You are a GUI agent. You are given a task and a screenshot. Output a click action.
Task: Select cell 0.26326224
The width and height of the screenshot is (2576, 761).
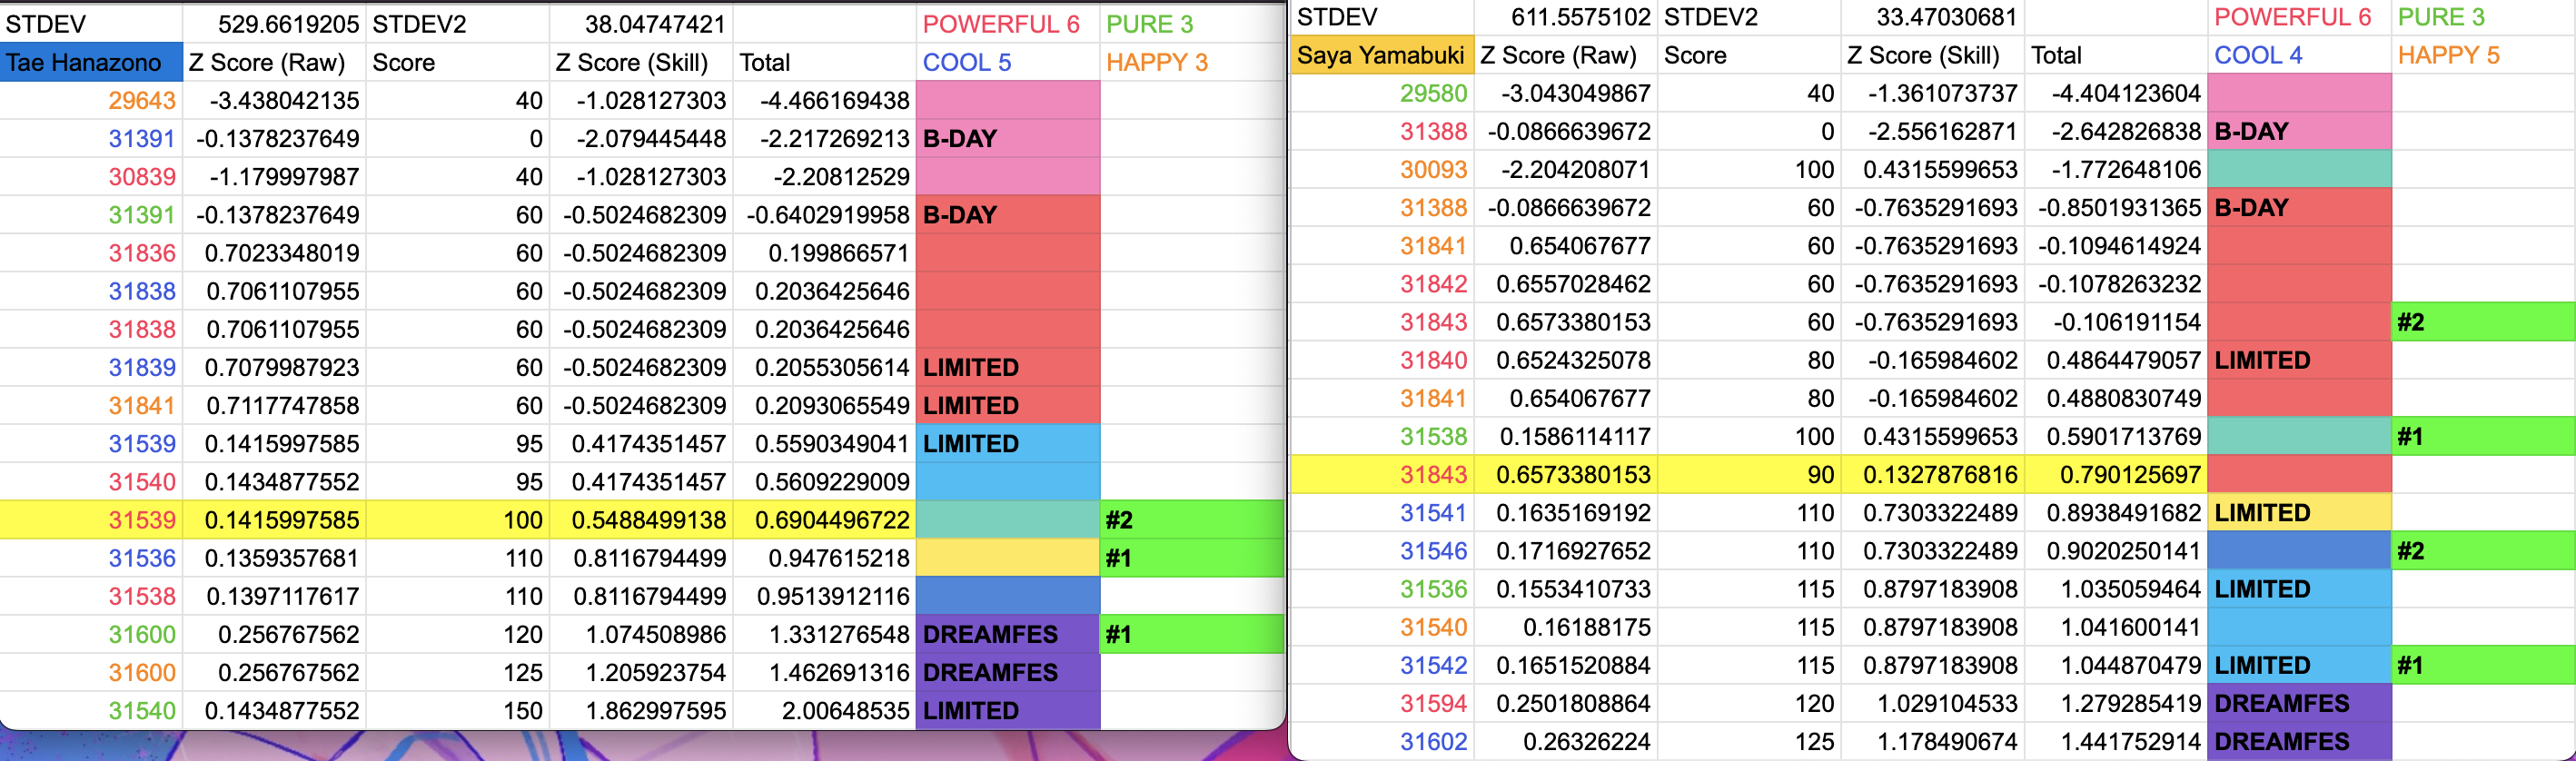(x=1565, y=741)
